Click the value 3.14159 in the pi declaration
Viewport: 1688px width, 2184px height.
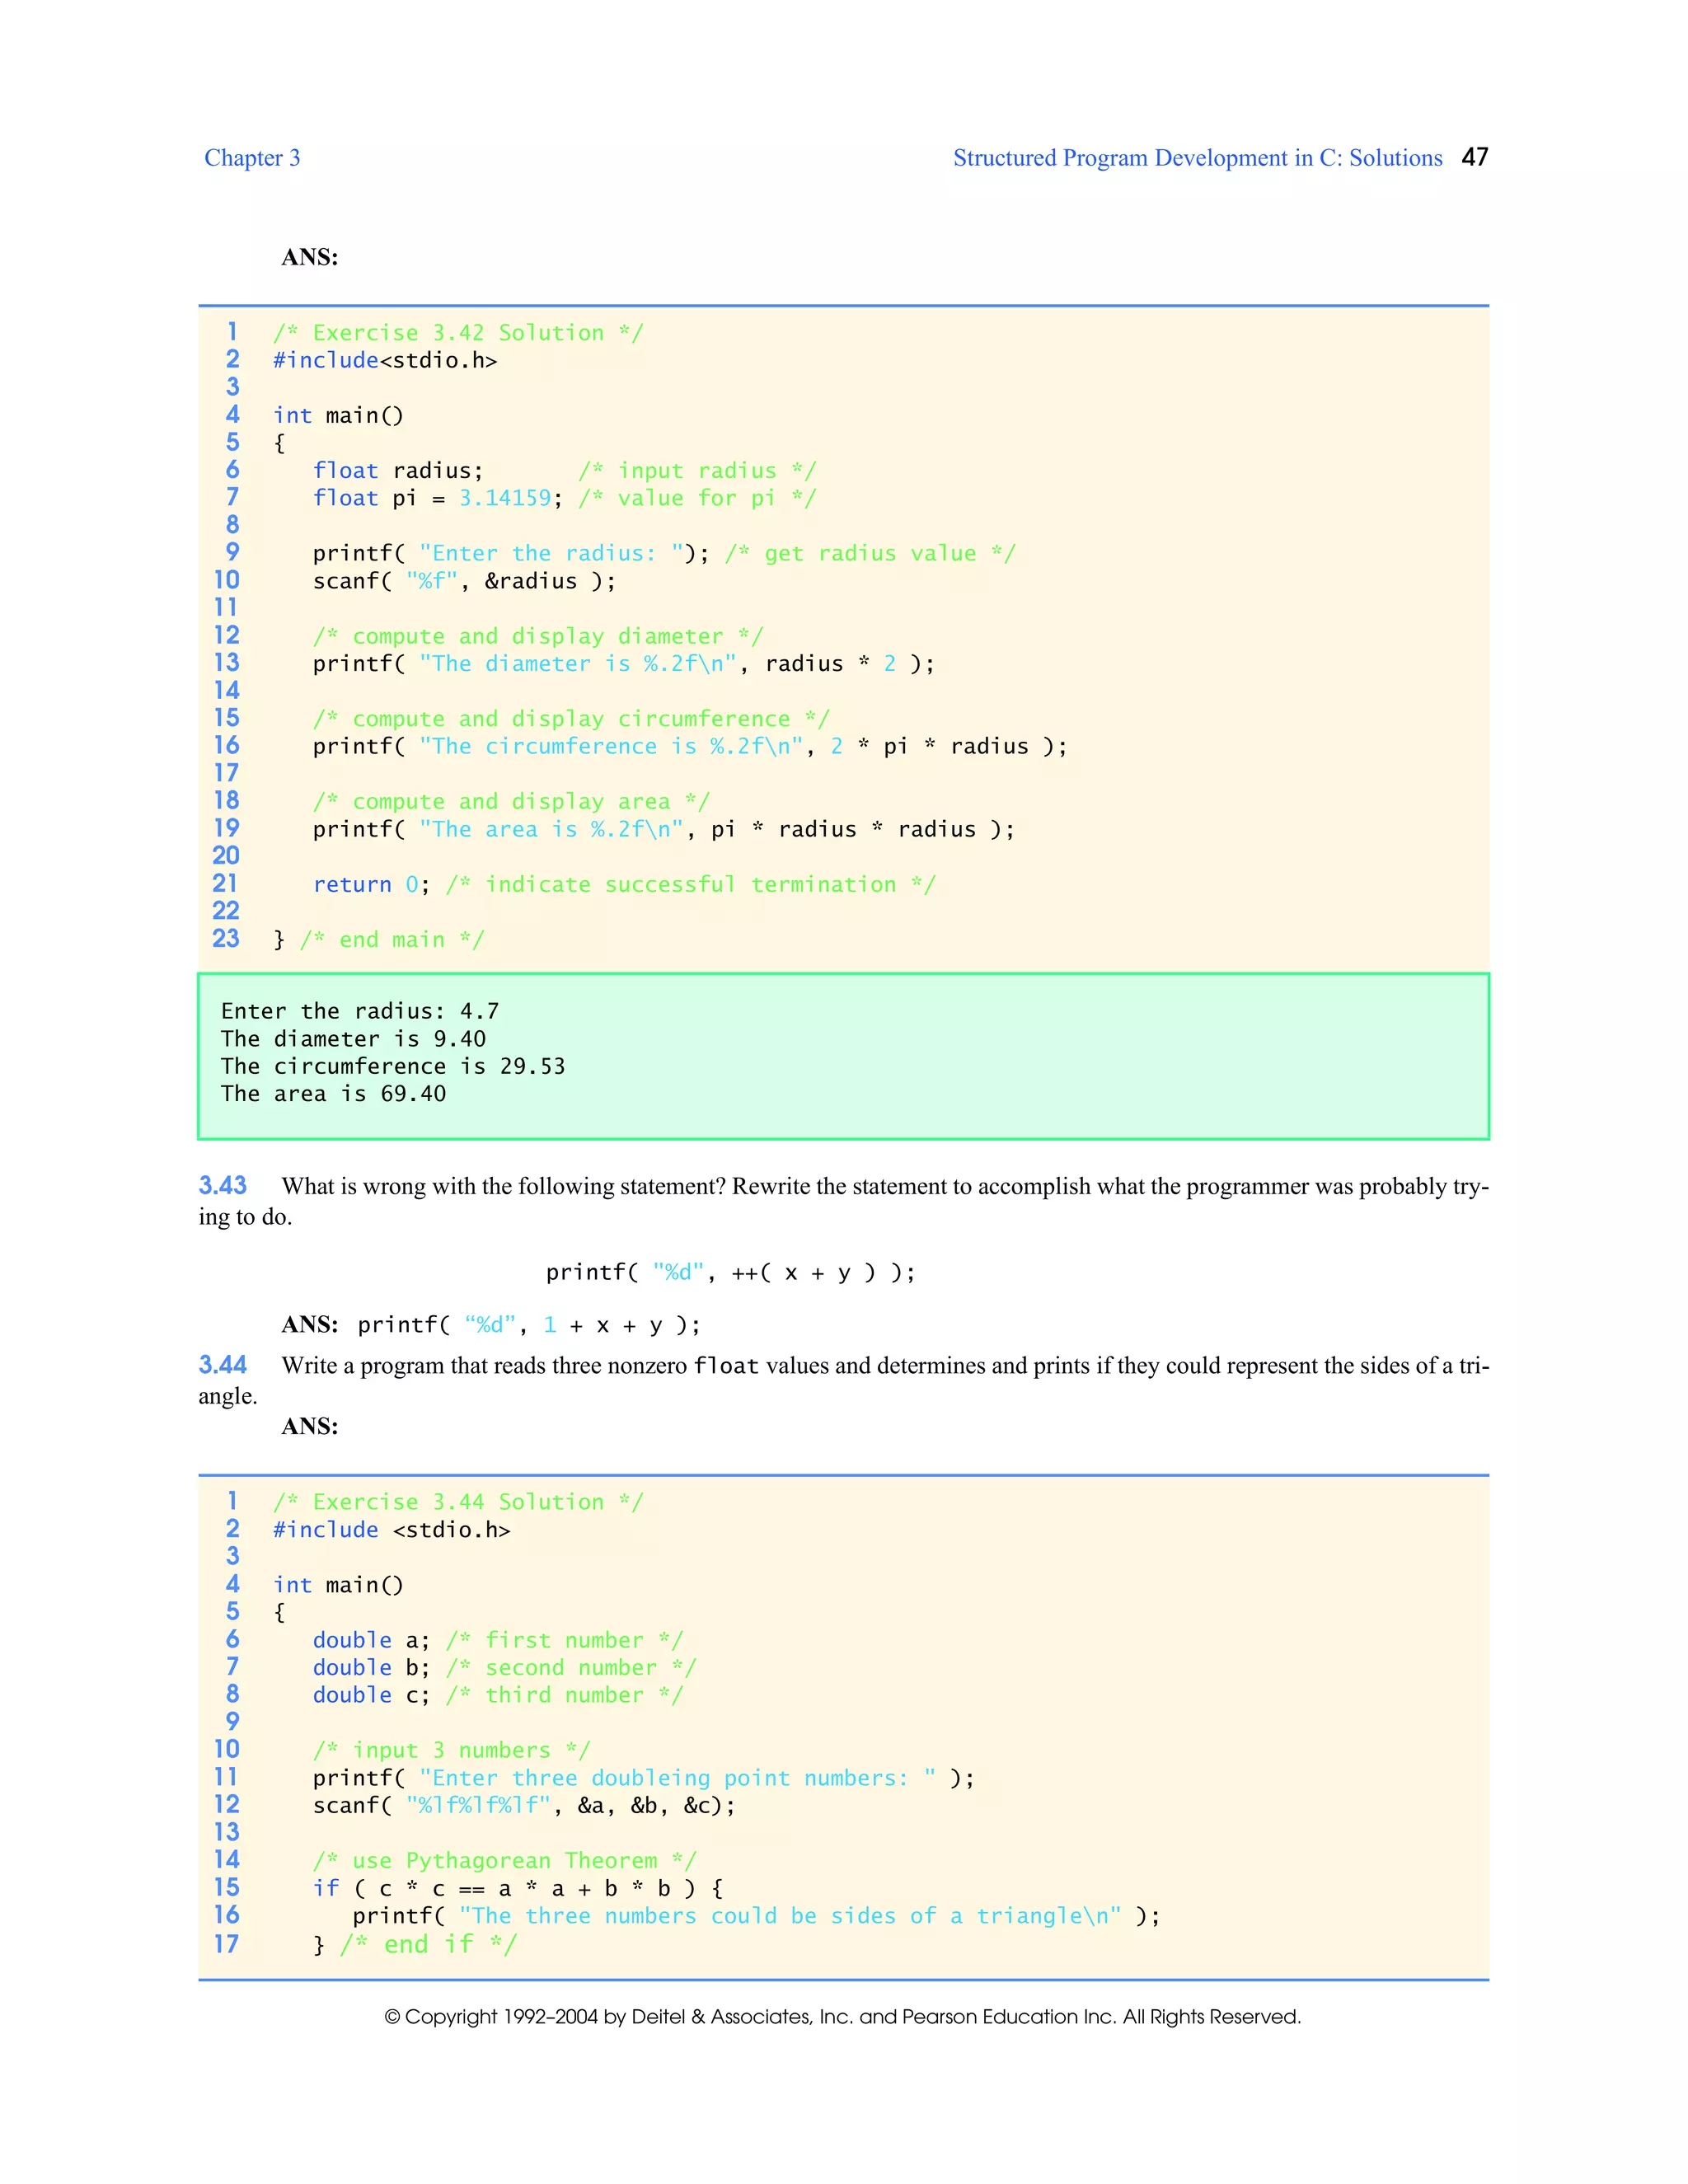coord(504,498)
